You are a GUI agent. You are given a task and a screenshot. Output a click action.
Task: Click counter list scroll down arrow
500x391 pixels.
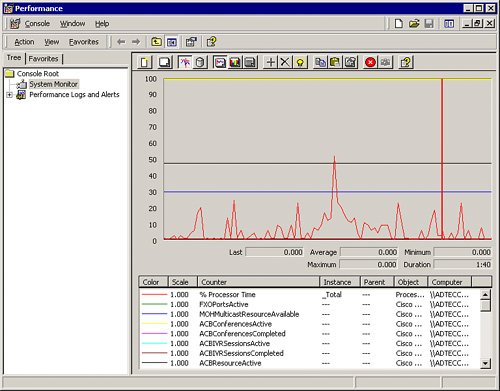tap(486, 363)
